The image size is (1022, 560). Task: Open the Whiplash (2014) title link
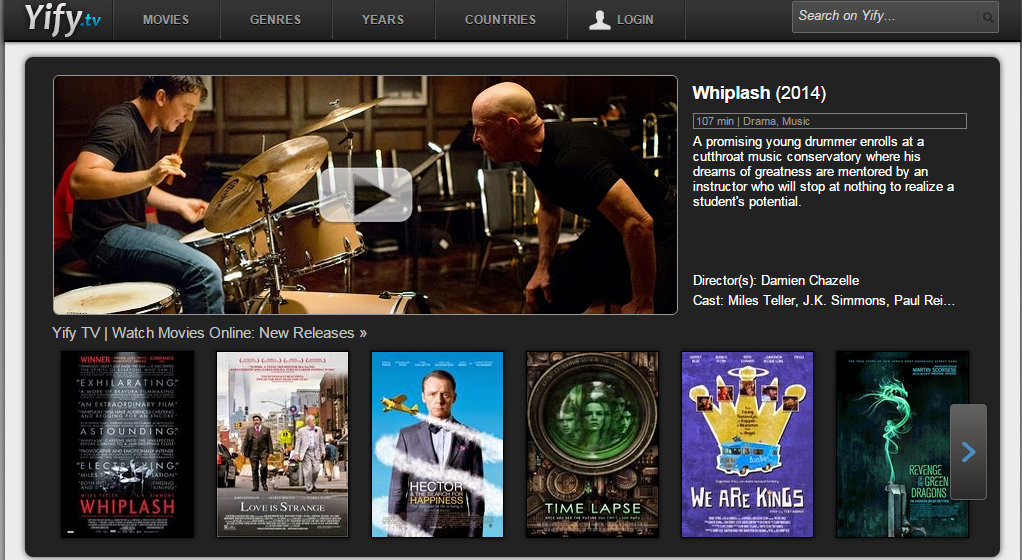tap(759, 93)
